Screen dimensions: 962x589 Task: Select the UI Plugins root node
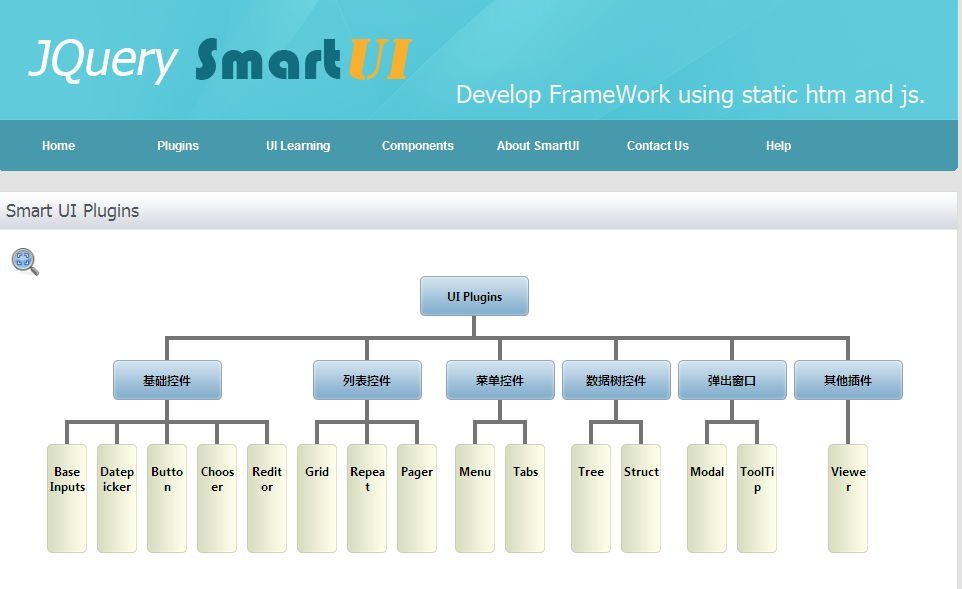click(x=474, y=296)
